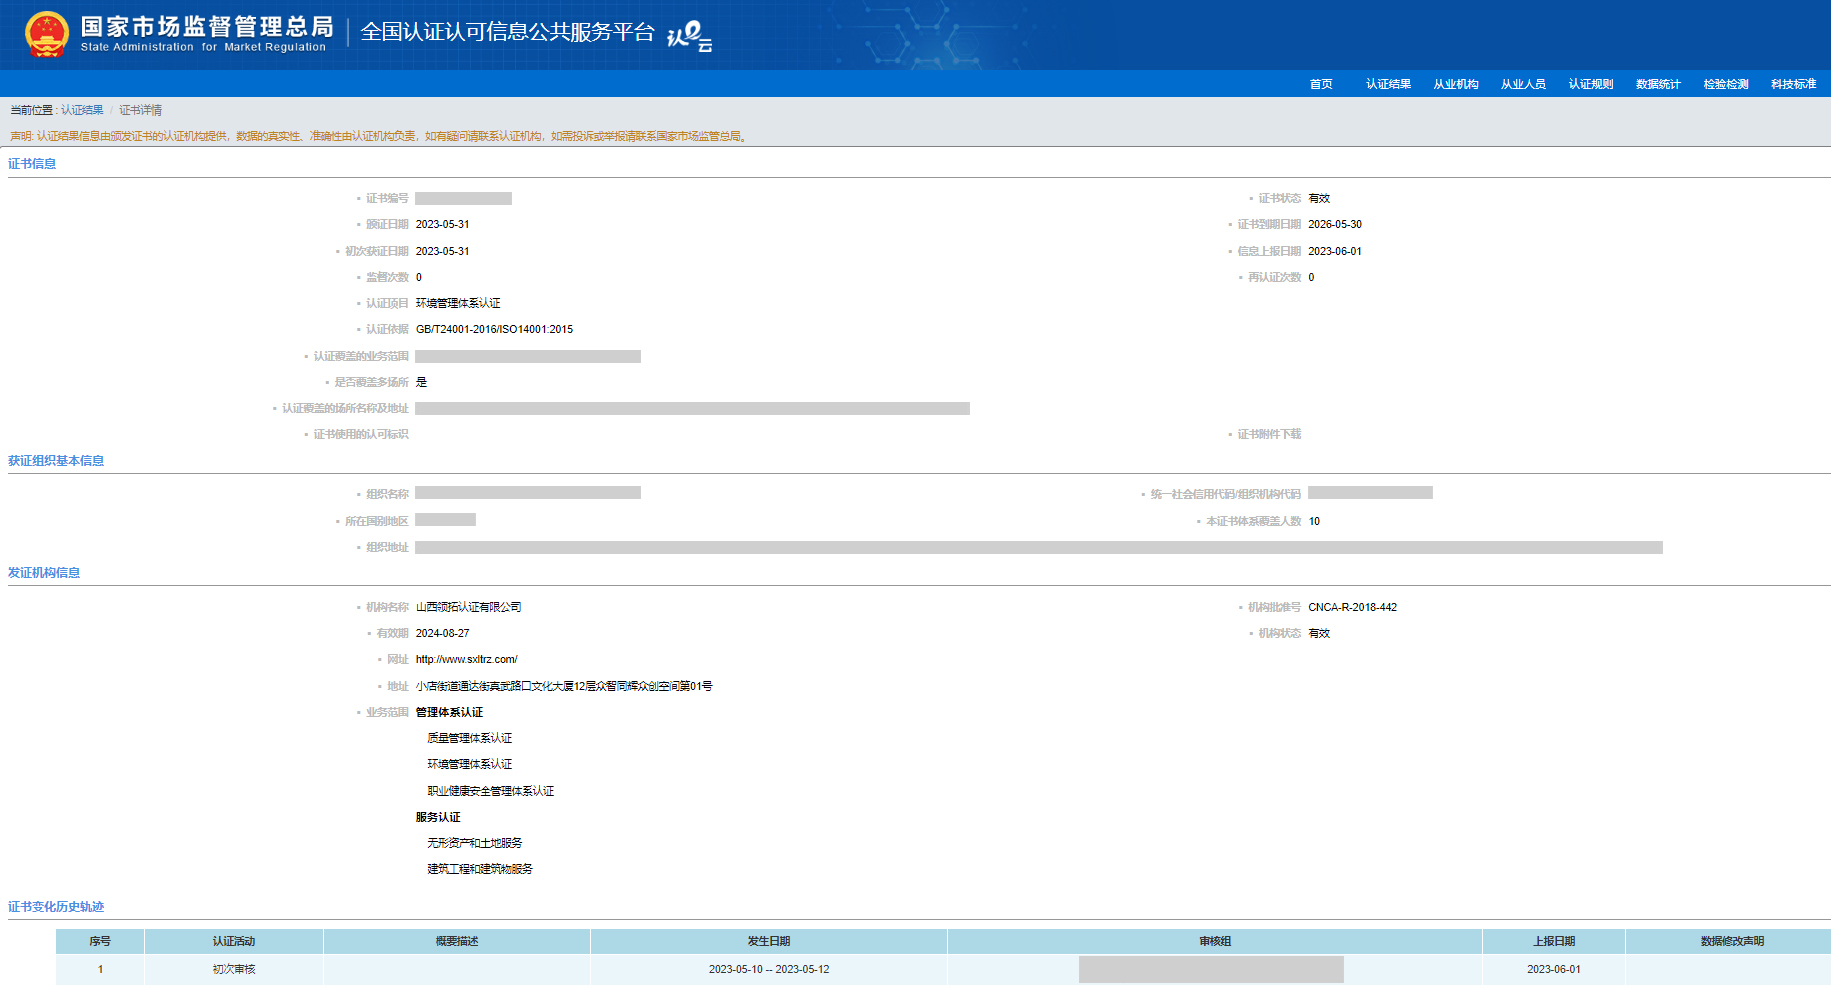The width and height of the screenshot is (1831, 988).
Task: Open 认证结果 in the top navigation bar
Action: (1388, 84)
